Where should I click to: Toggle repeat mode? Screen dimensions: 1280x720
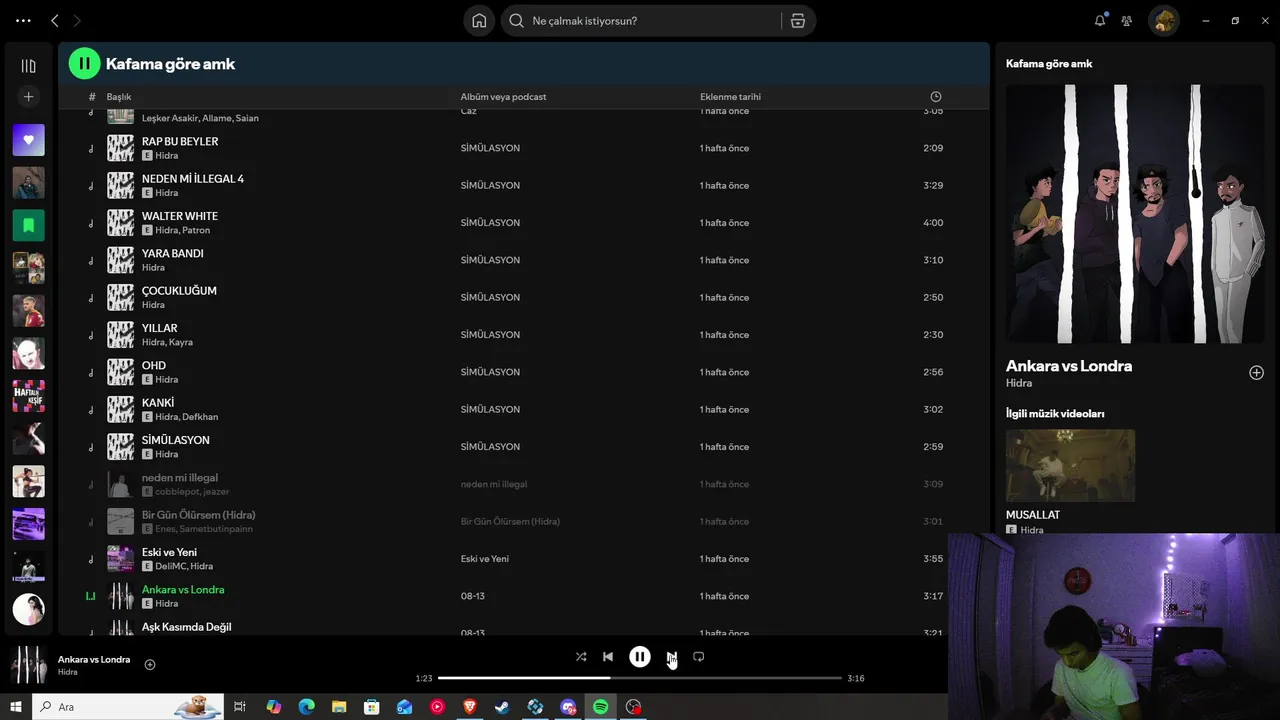click(x=699, y=657)
